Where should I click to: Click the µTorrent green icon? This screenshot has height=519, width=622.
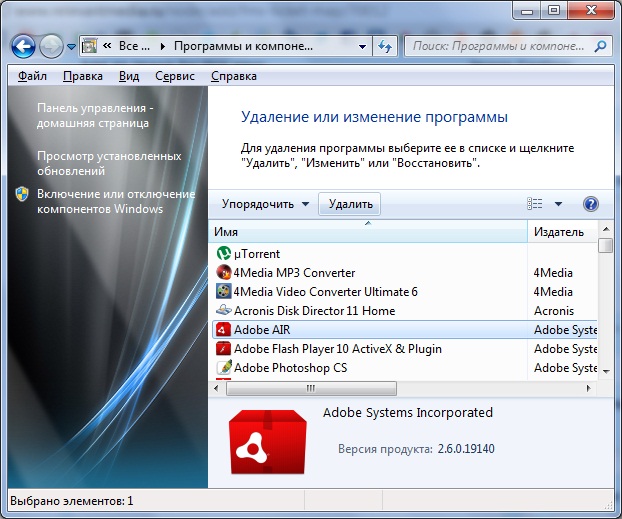click(x=224, y=253)
